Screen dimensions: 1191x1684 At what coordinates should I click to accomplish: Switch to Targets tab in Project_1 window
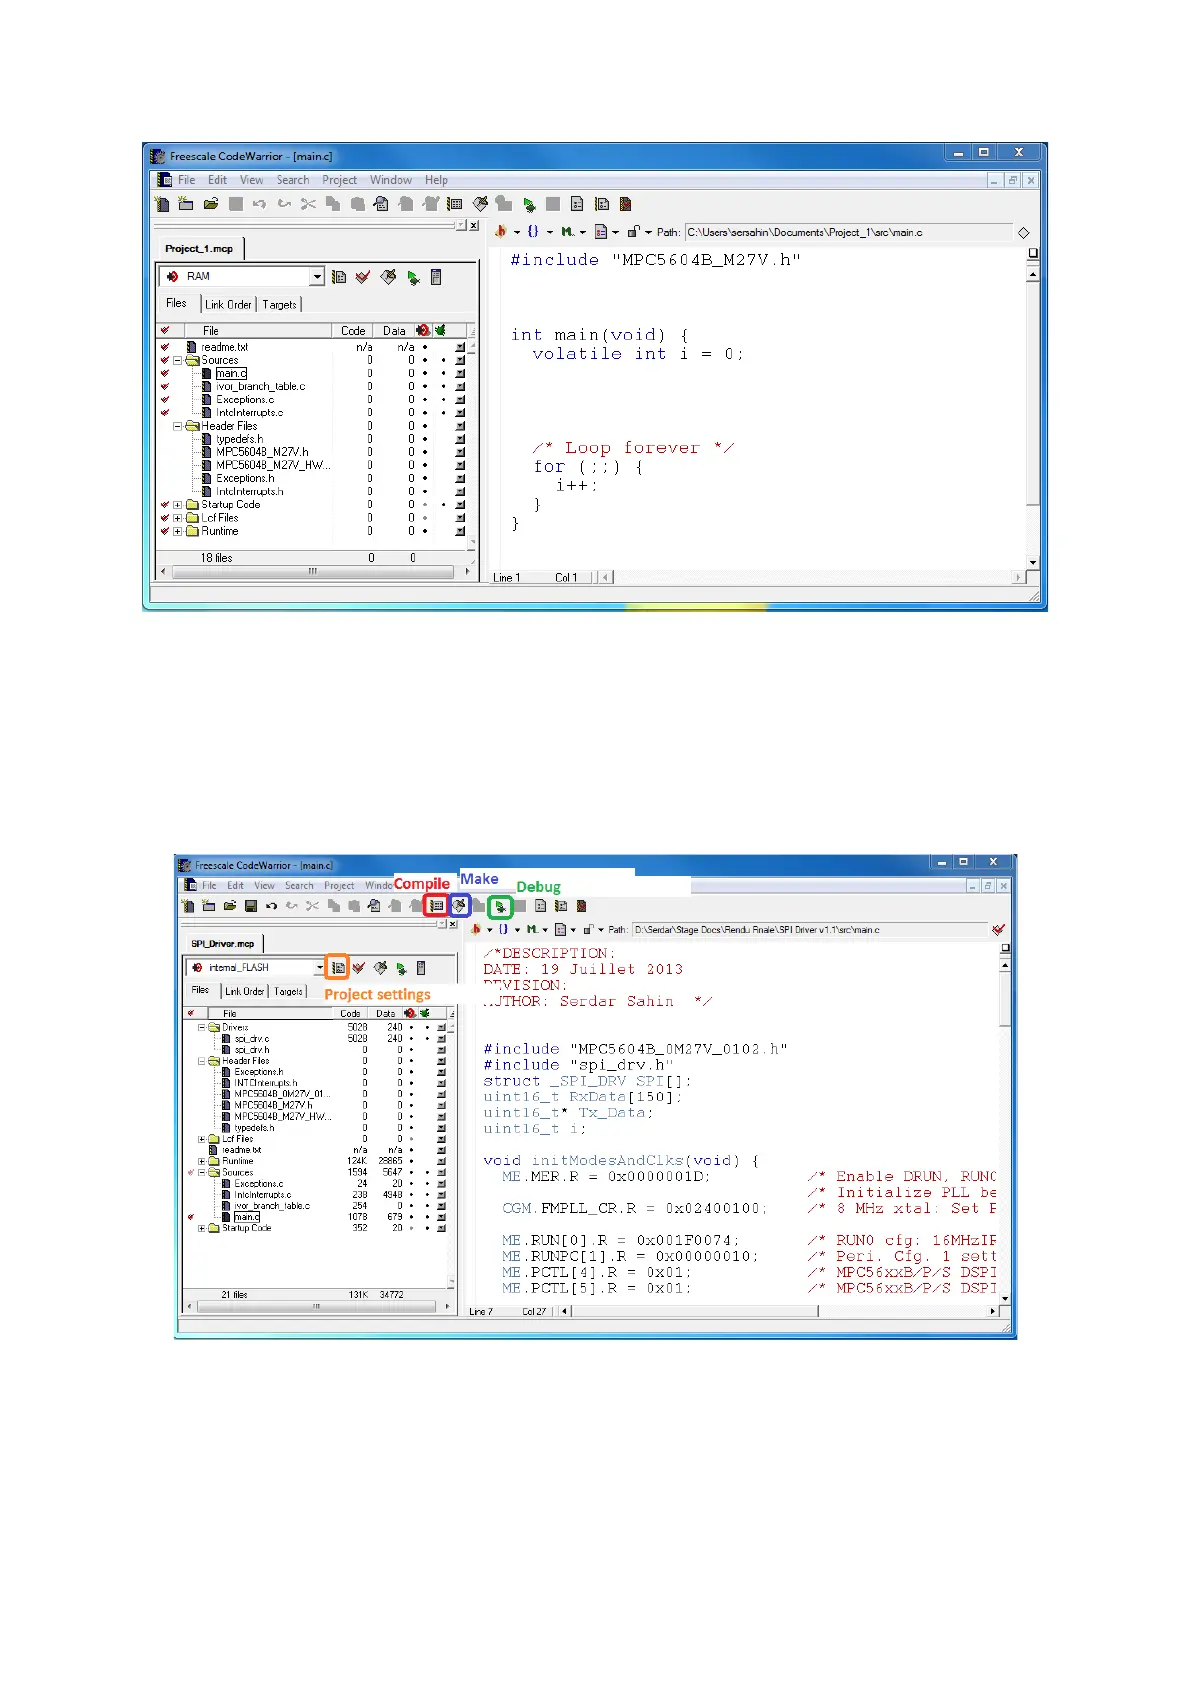(279, 304)
